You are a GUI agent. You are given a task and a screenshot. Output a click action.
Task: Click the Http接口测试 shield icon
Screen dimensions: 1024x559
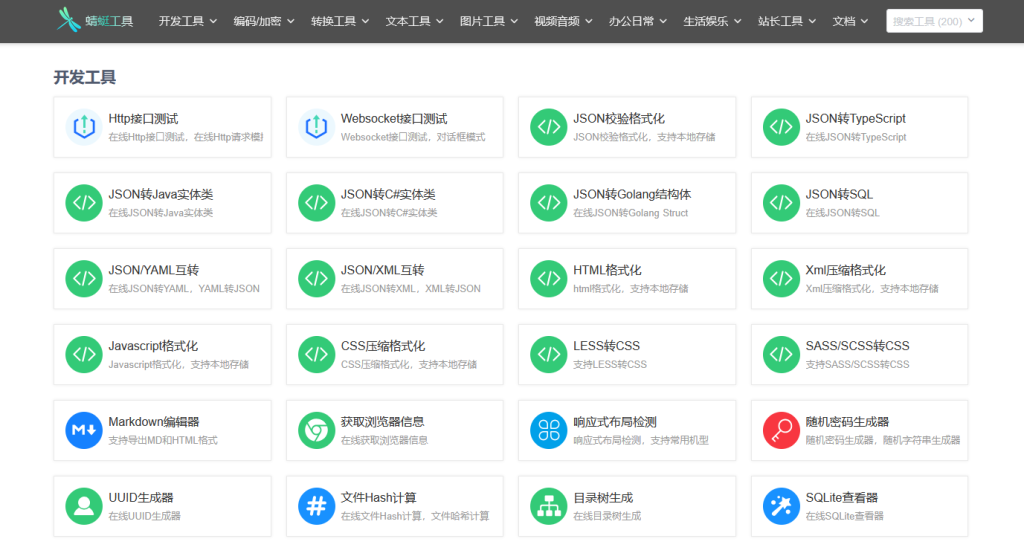(x=84, y=127)
